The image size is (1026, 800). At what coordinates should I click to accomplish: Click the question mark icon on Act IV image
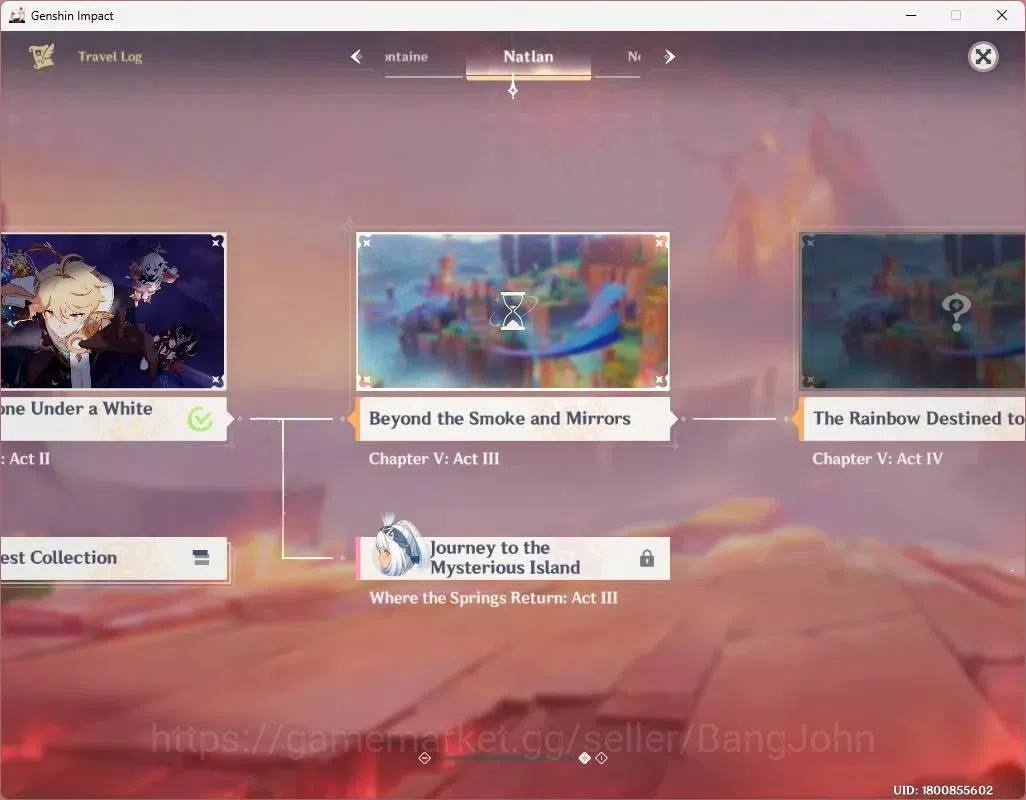click(956, 311)
